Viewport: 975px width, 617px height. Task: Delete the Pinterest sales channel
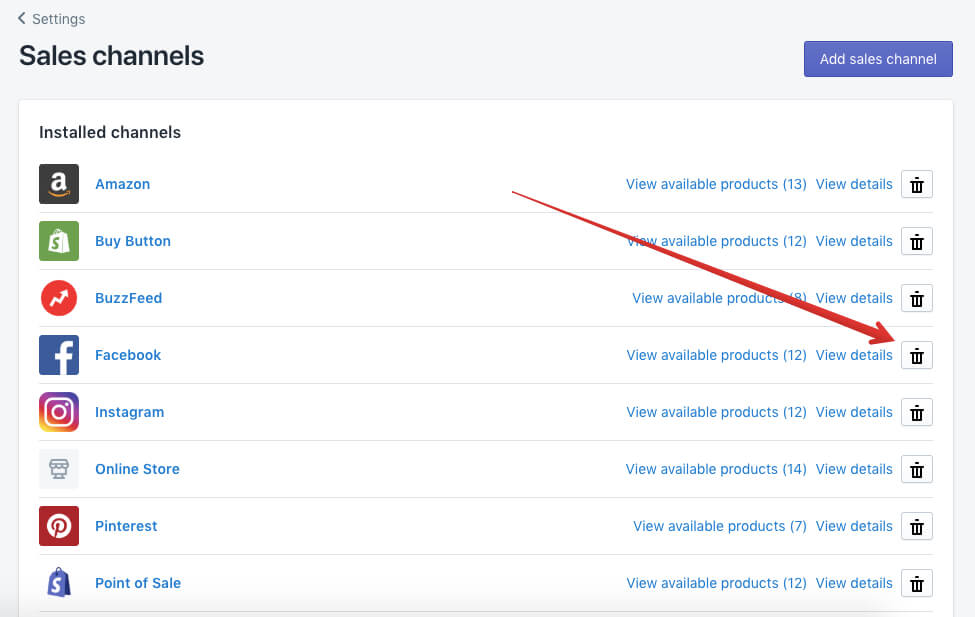(x=917, y=527)
